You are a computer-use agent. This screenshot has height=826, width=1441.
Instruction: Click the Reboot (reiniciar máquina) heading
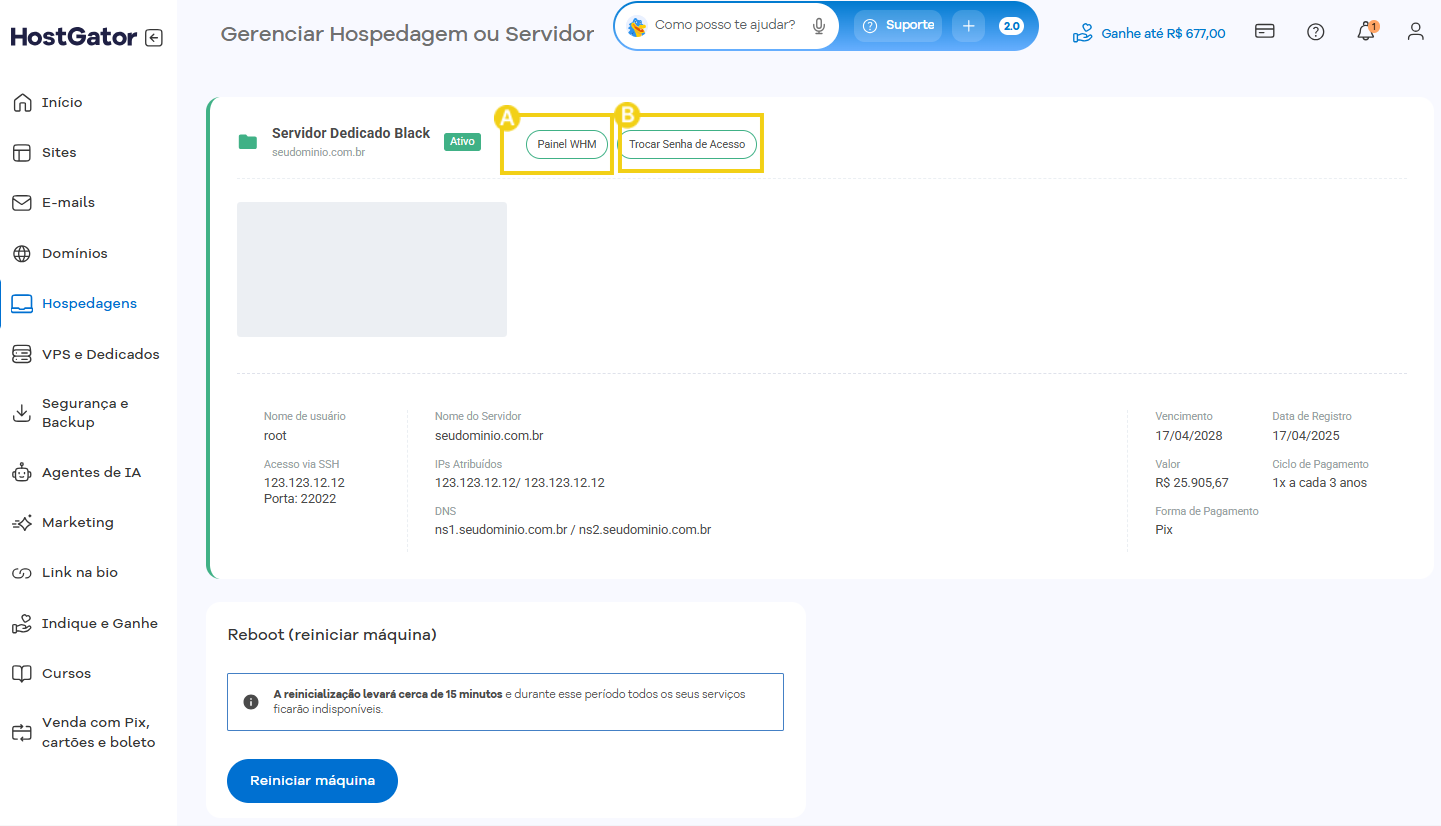(332, 635)
